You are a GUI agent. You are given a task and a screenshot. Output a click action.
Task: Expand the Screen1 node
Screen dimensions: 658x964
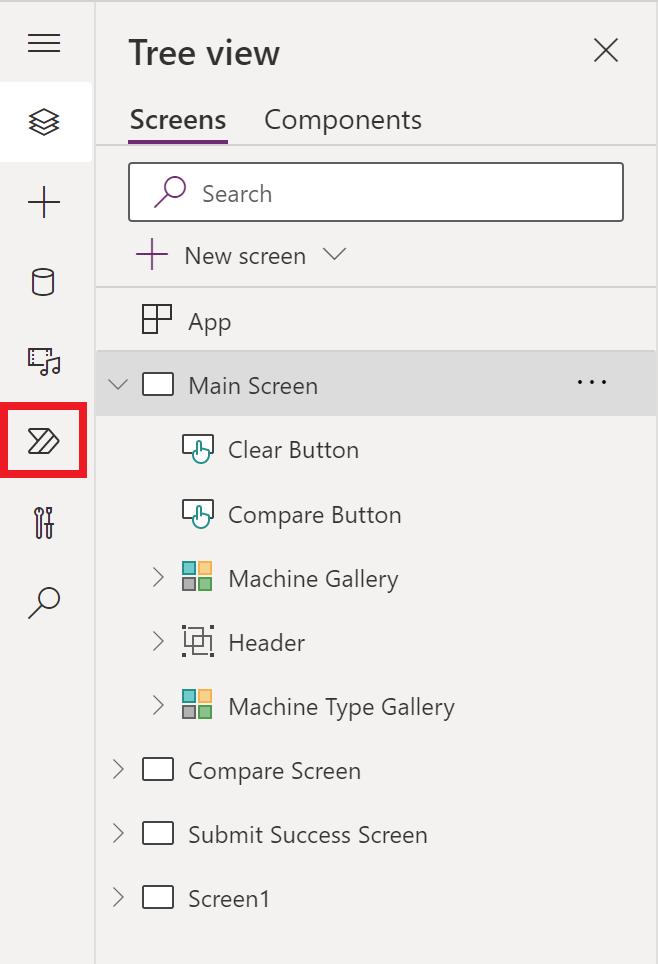click(118, 897)
